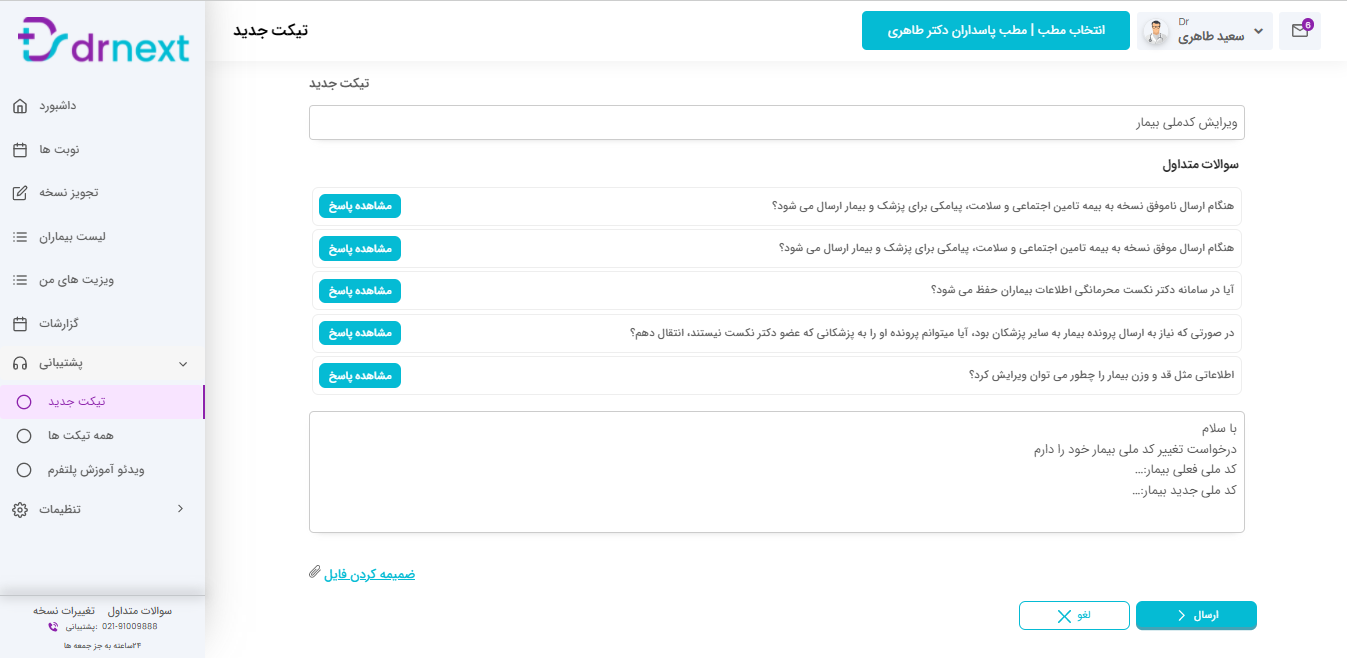Click the تنظیمات gear icon
The width and height of the screenshot is (1347, 658).
[20, 510]
